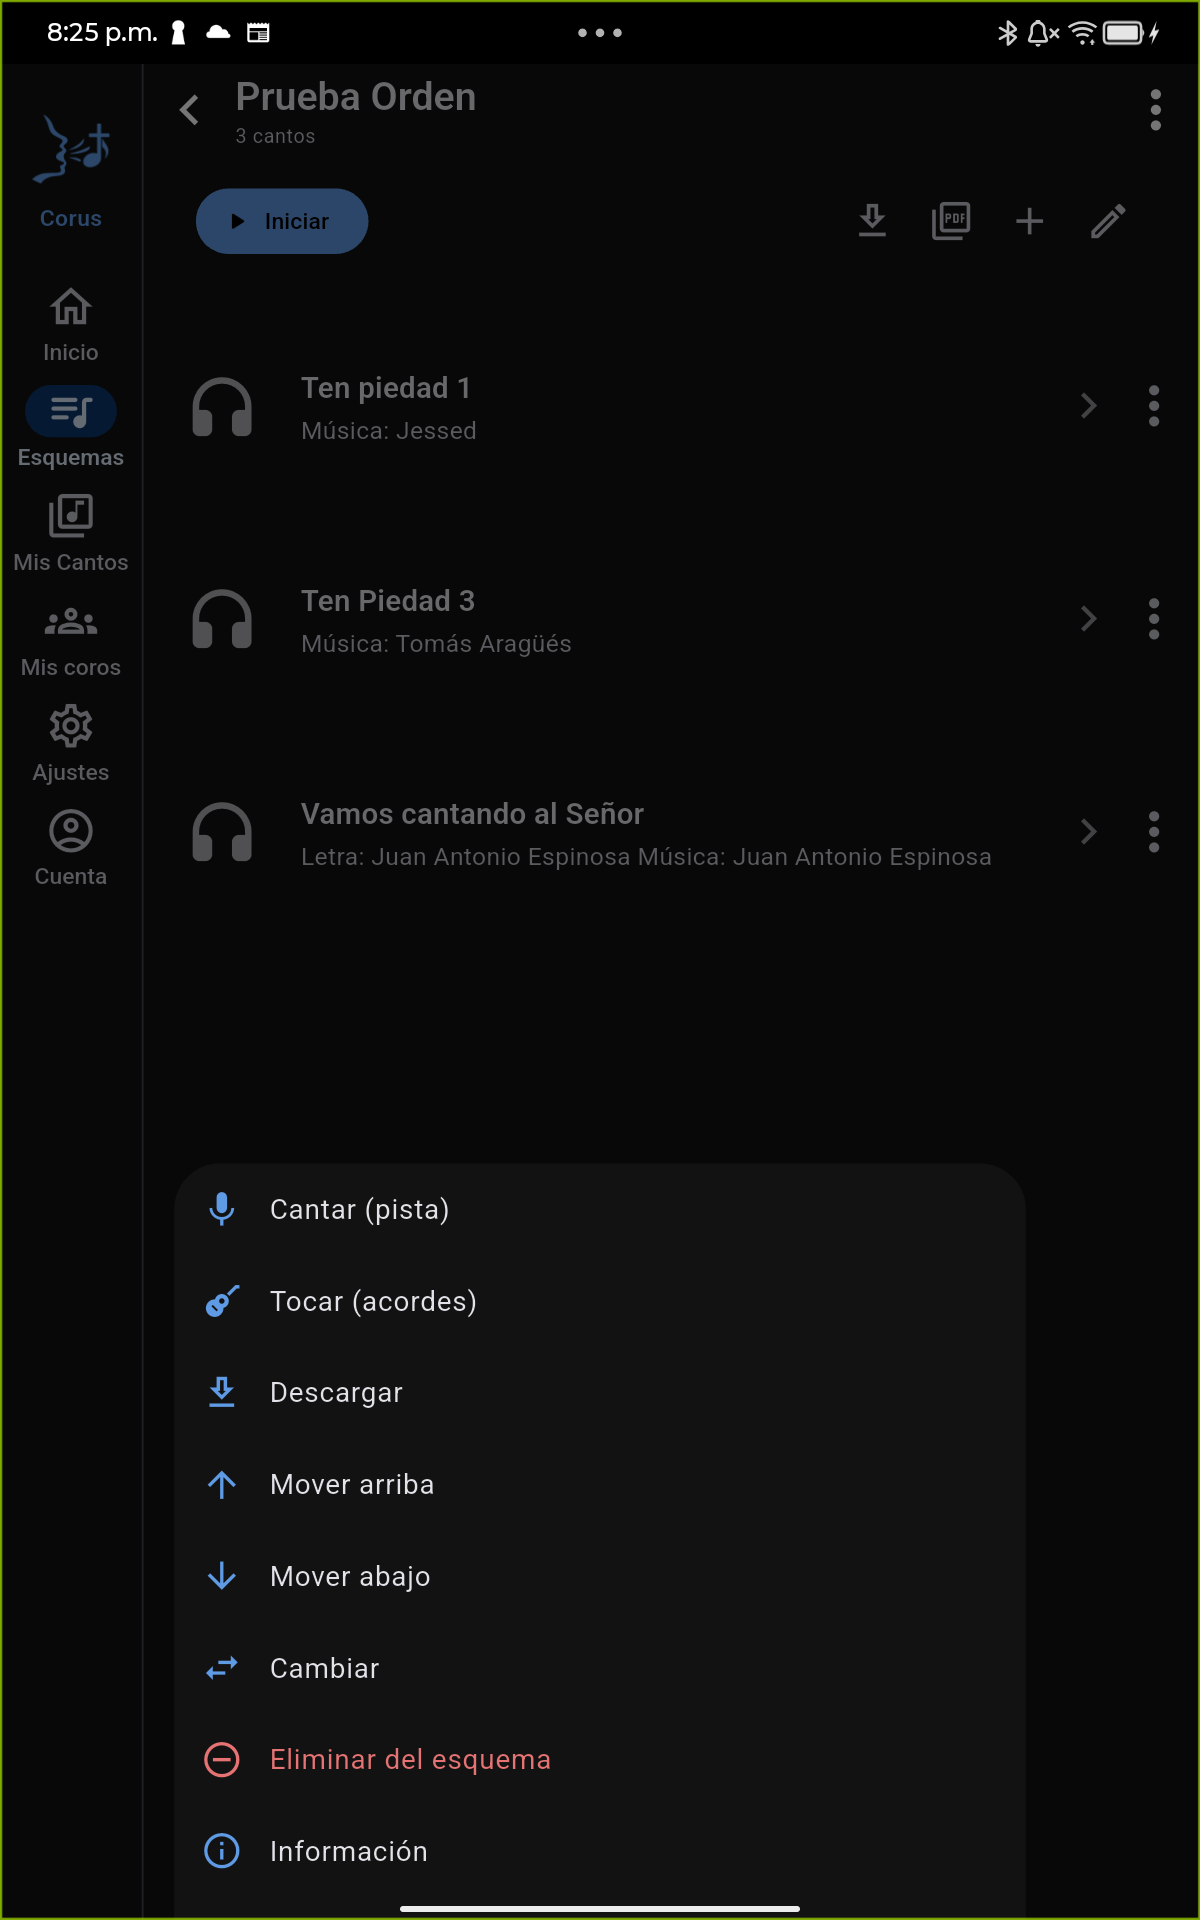Viewport: 1200px width, 1920px height.
Task: Tap the headphones icon for Ten piedad 1
Action: pos(222,407)
